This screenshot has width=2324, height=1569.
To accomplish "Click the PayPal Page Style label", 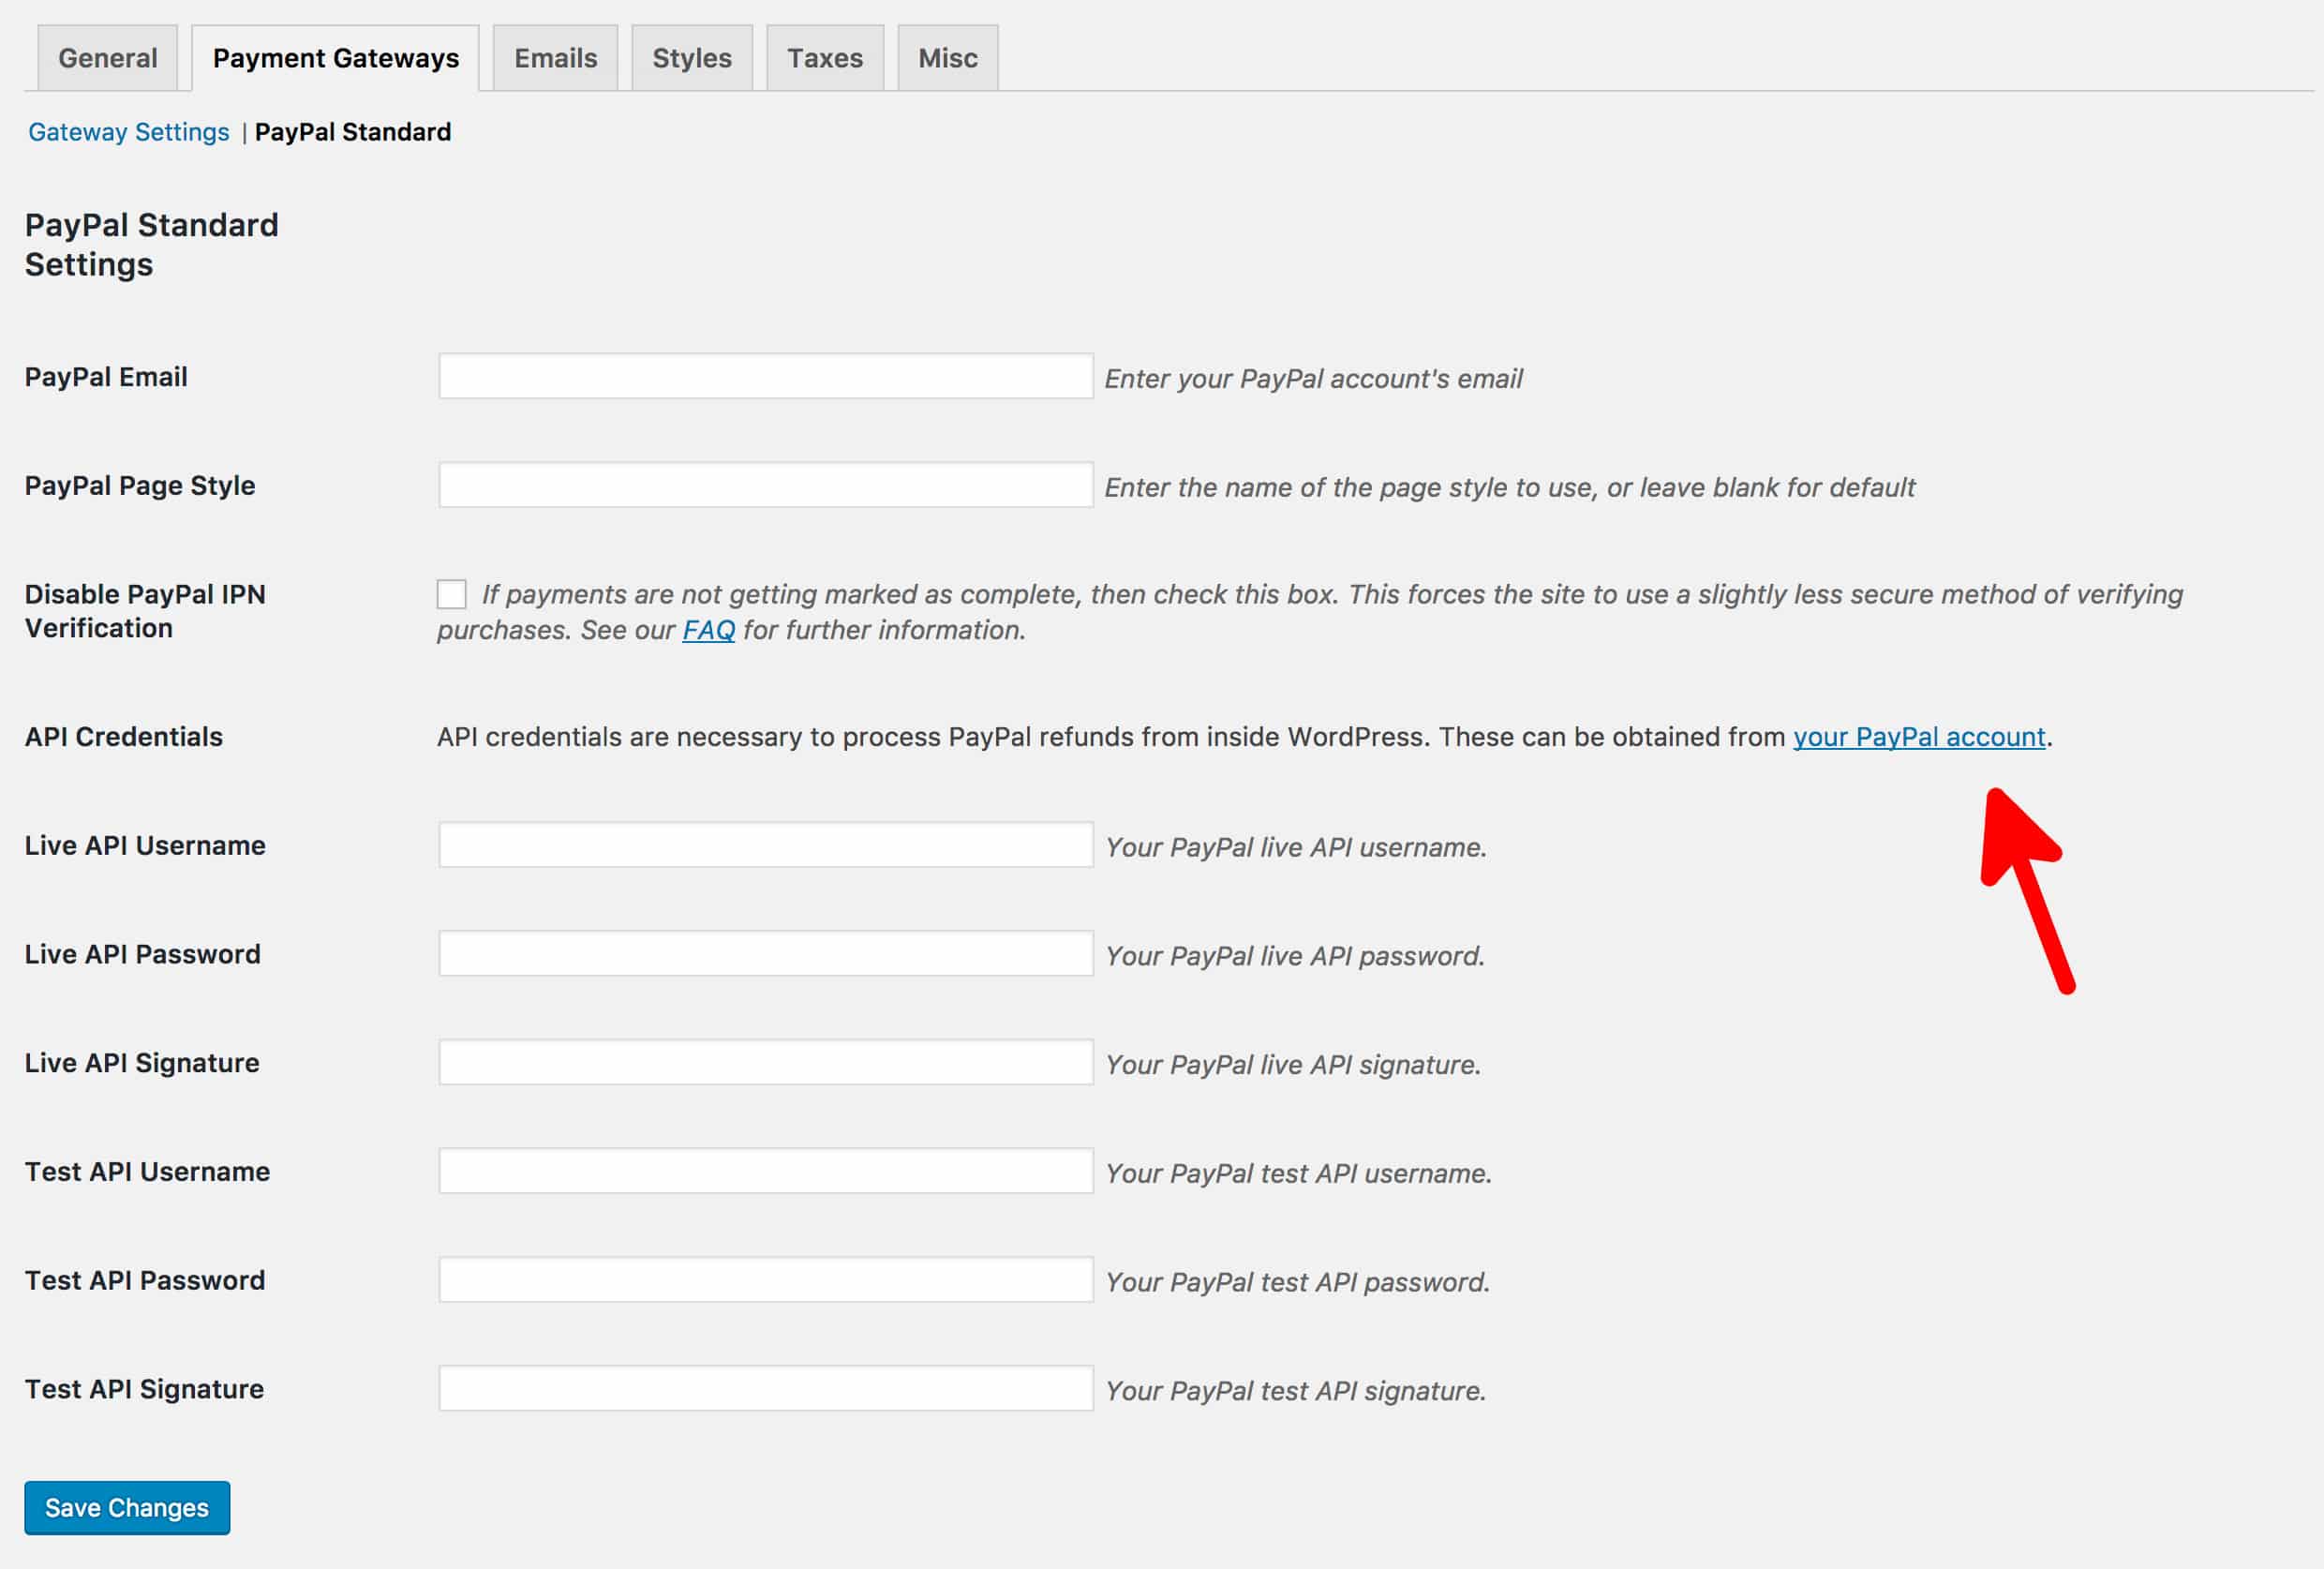I will (x=140, y=486).
